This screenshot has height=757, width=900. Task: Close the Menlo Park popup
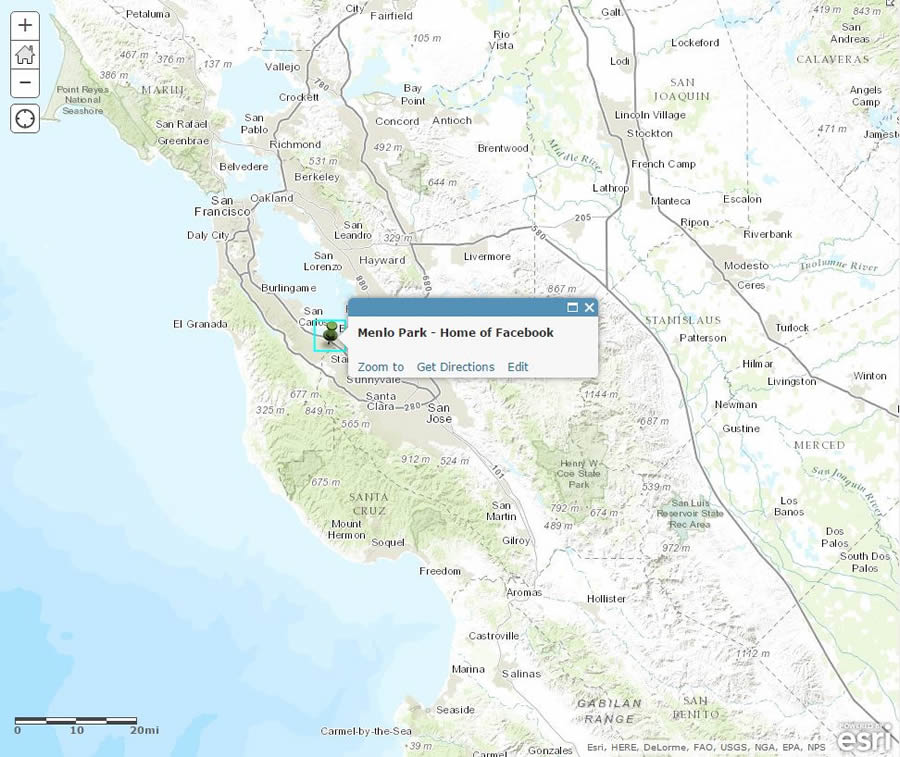click(589, 307)
